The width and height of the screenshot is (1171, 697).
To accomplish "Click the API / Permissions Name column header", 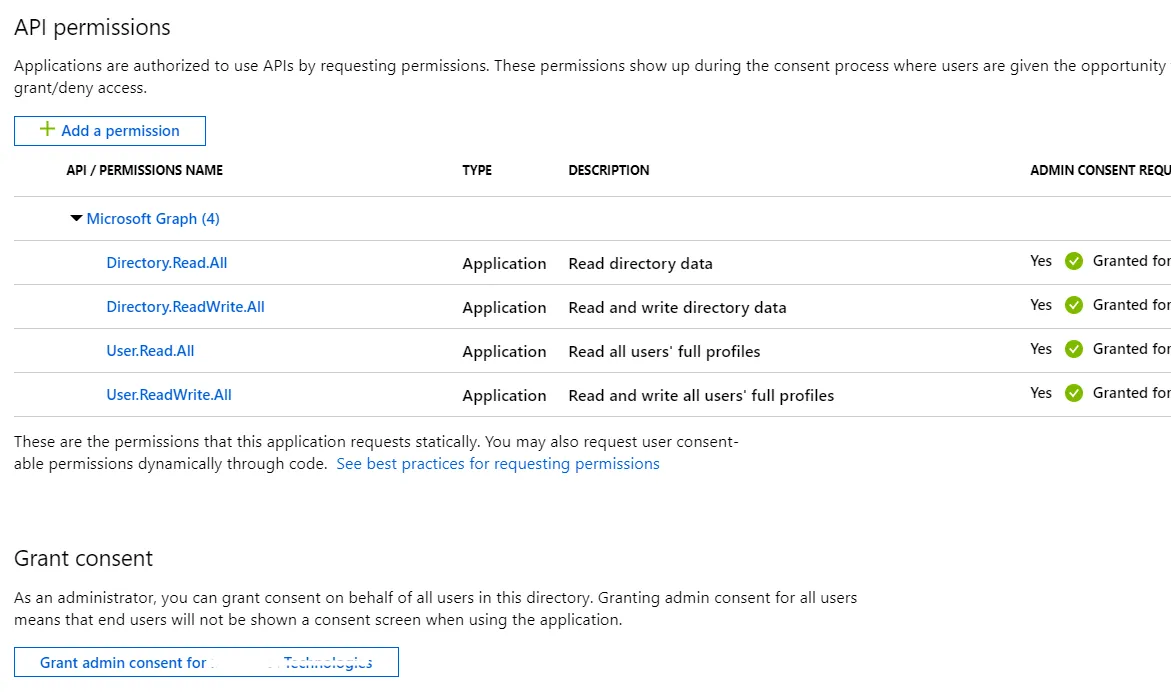I will coord(145,170).
